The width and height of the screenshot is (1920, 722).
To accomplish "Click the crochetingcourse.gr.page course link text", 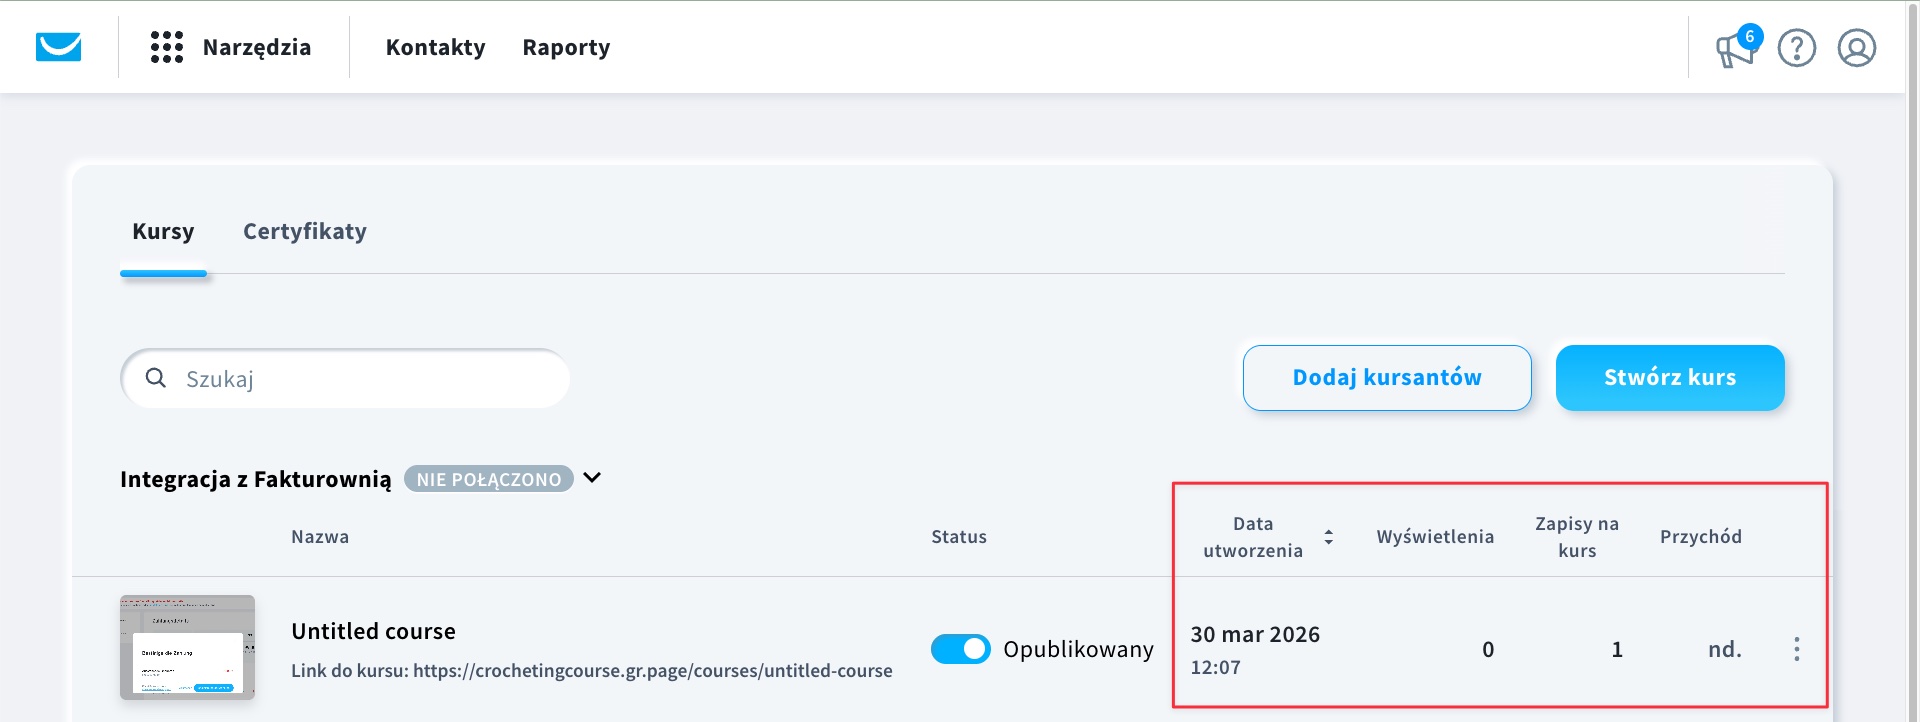I will point(652,671).
